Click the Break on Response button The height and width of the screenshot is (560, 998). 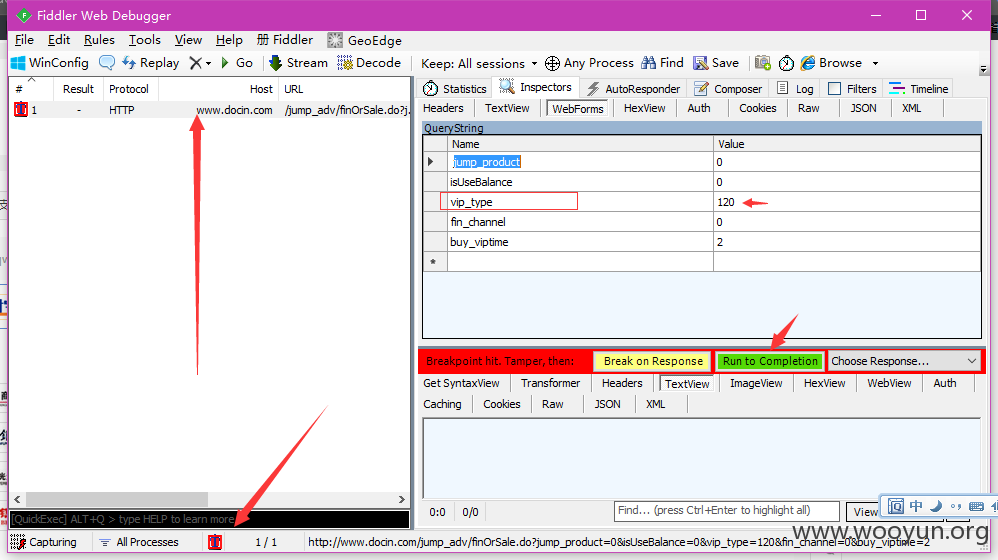pyautogui.click(x=652, y=361)
